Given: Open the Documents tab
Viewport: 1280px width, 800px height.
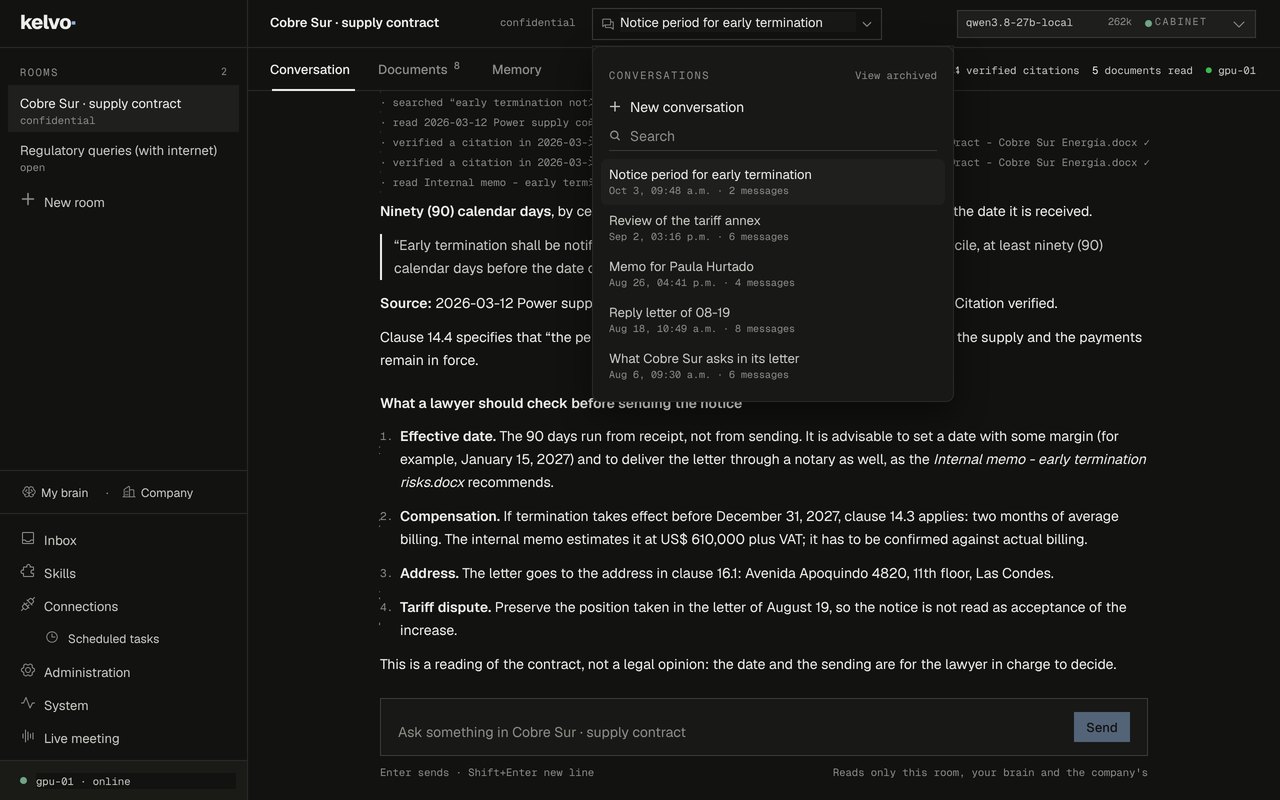Looking at the screenshot, I should point(419,69).
